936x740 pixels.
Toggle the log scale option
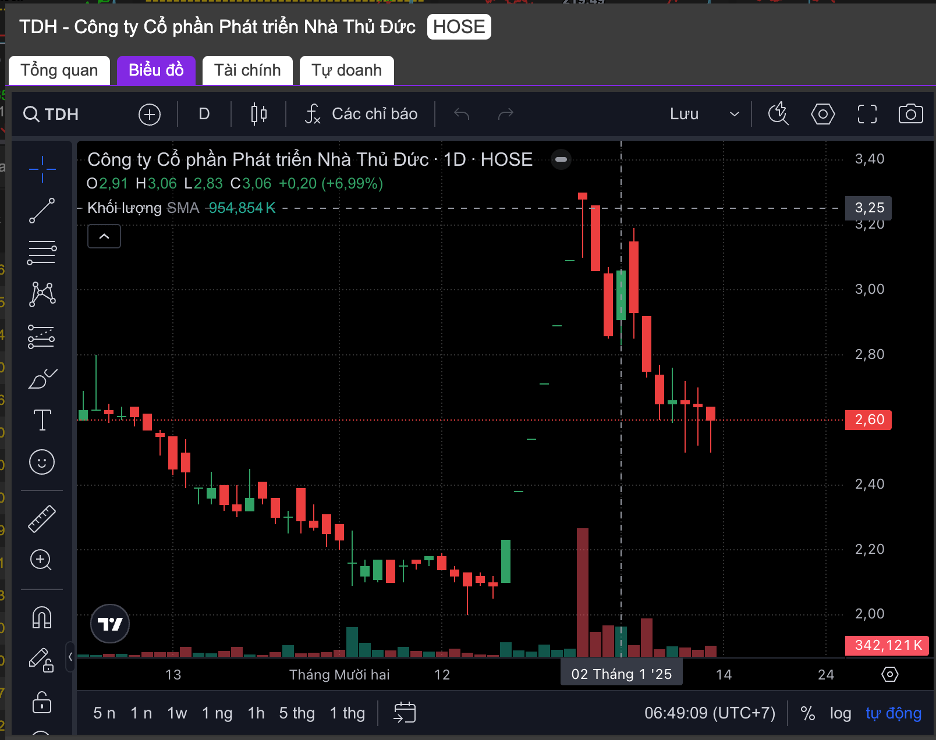tap(840, 713)
